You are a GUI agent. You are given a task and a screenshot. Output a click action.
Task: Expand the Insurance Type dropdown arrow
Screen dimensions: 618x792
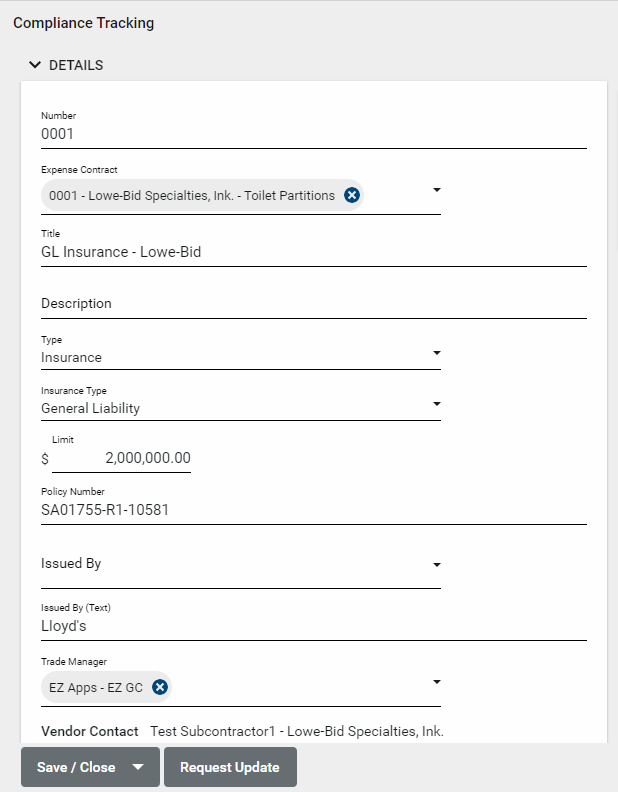tap(436, 404)
